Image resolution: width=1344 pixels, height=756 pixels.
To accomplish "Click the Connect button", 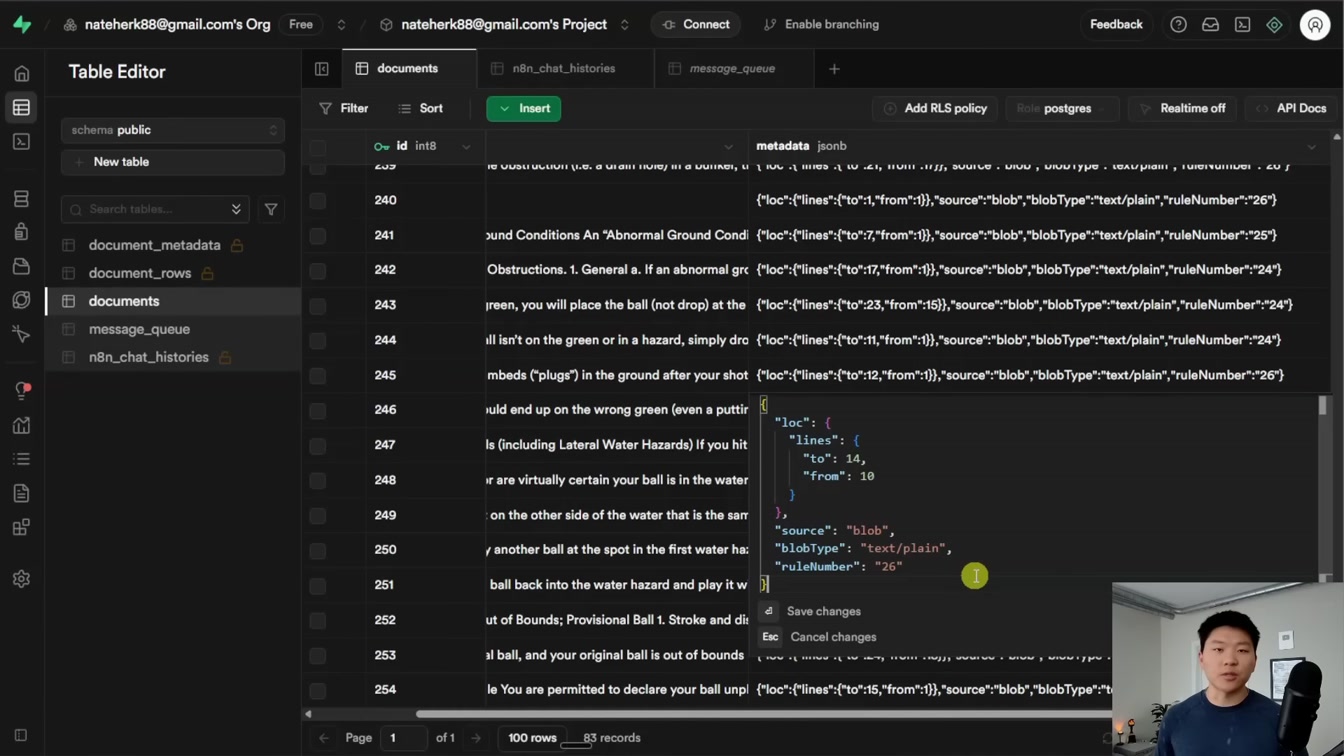I will click(697, 24).
